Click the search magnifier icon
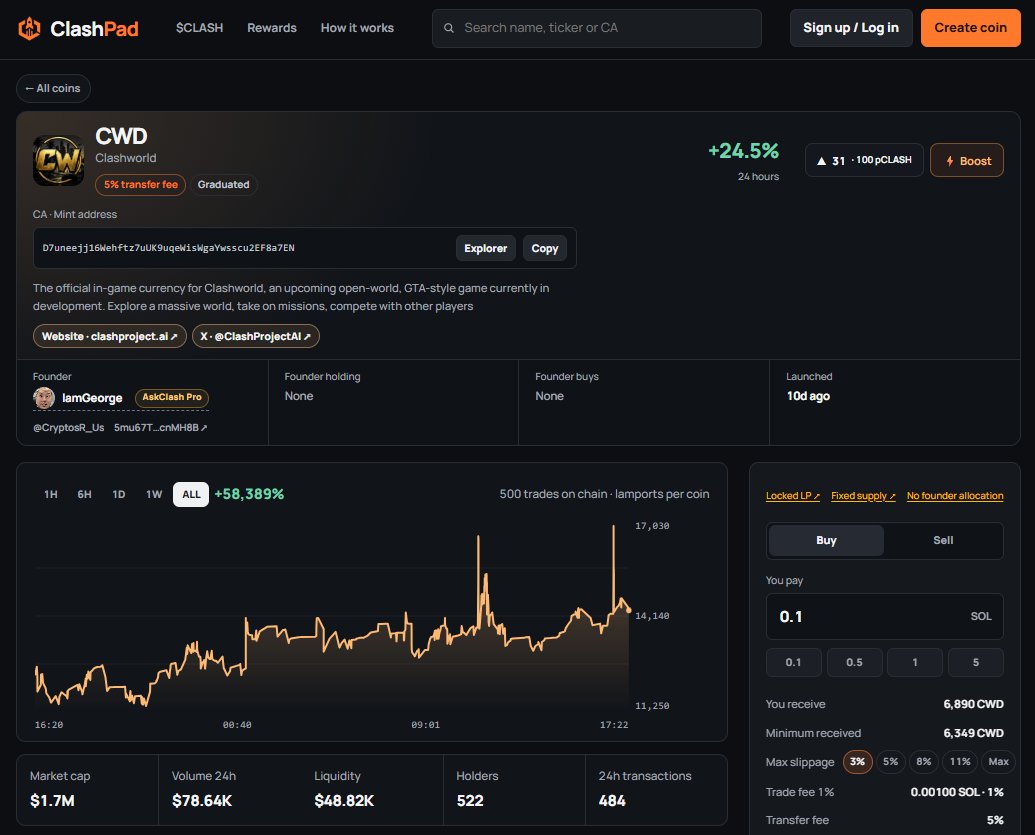This screenshot has width=1035, height=835. pyautogui.click(x=449, y=28)
